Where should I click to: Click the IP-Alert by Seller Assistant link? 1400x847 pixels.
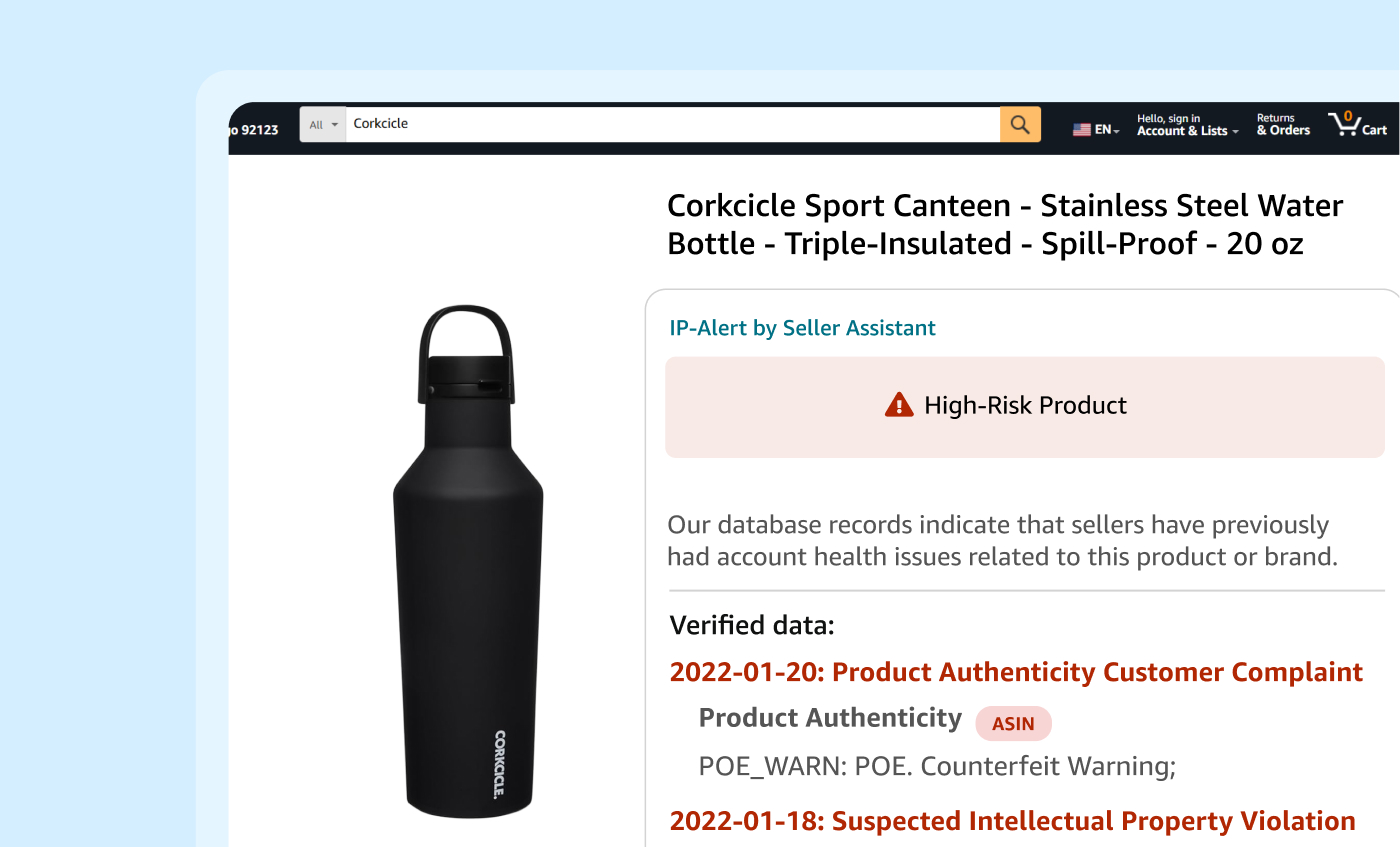pyautogui.click(x=802, y=328)
